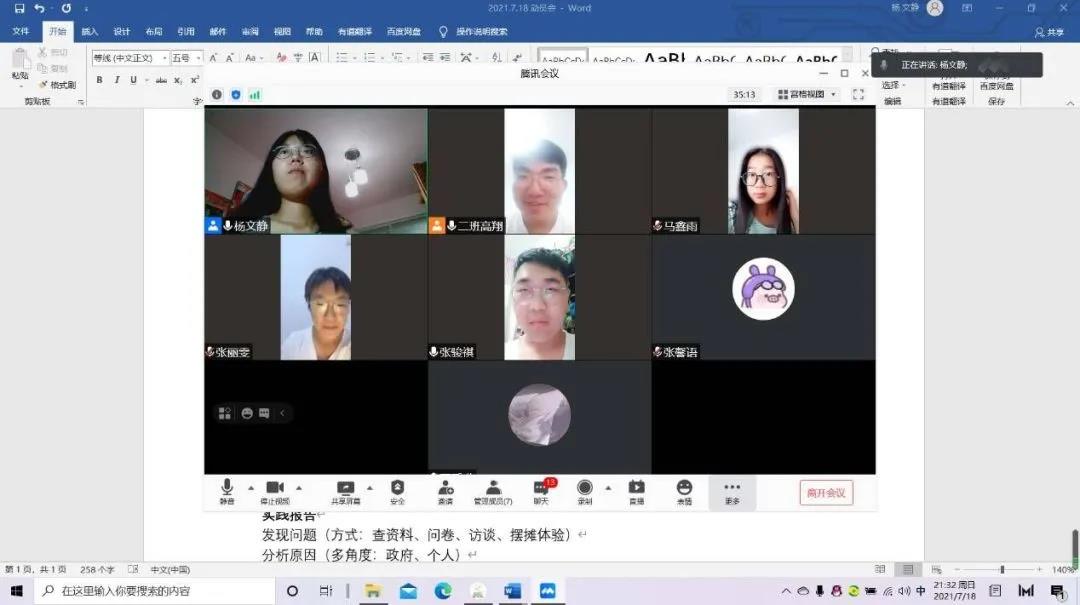Mute the microphone in Tencent Meeting

[227, 490]
